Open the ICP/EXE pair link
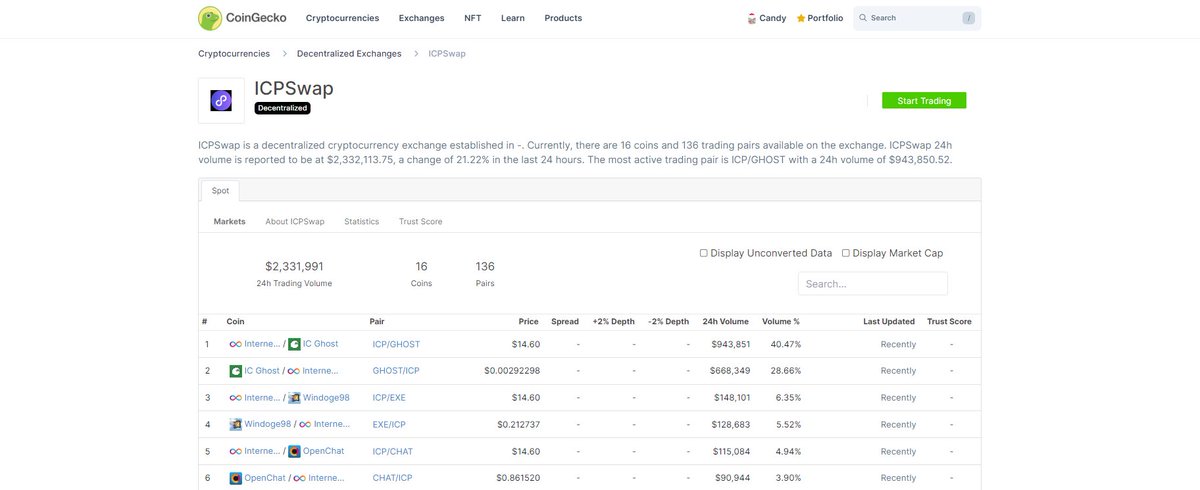The height and width of the screenshot is (490, 1200). [x=389, y=398]
